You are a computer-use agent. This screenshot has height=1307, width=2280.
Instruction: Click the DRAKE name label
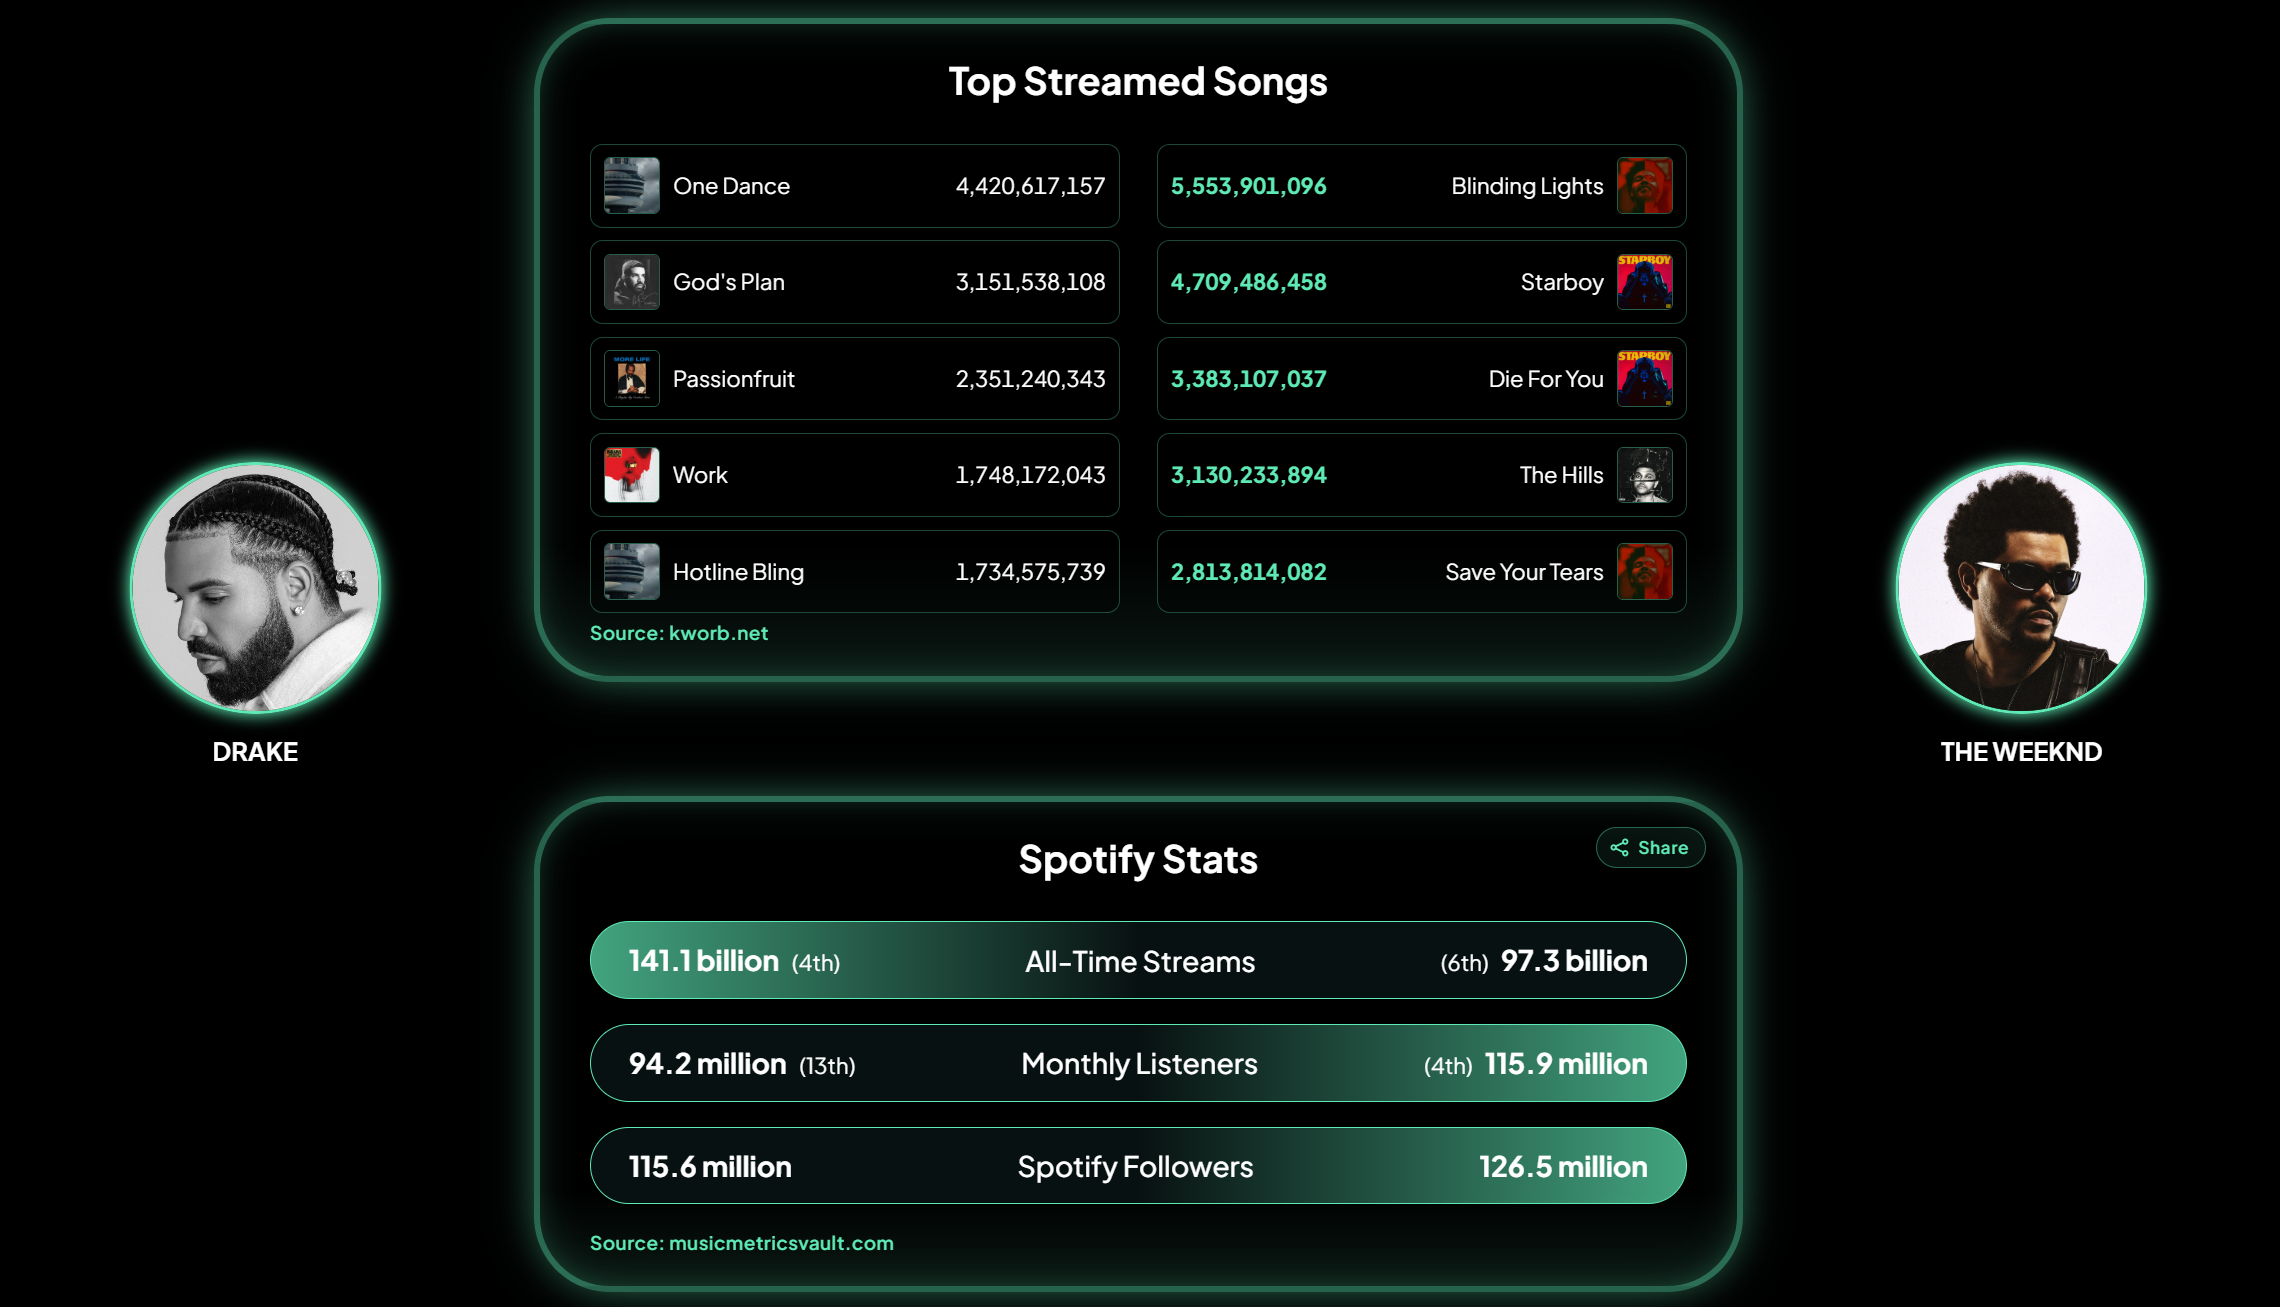(x=255, y=752)
